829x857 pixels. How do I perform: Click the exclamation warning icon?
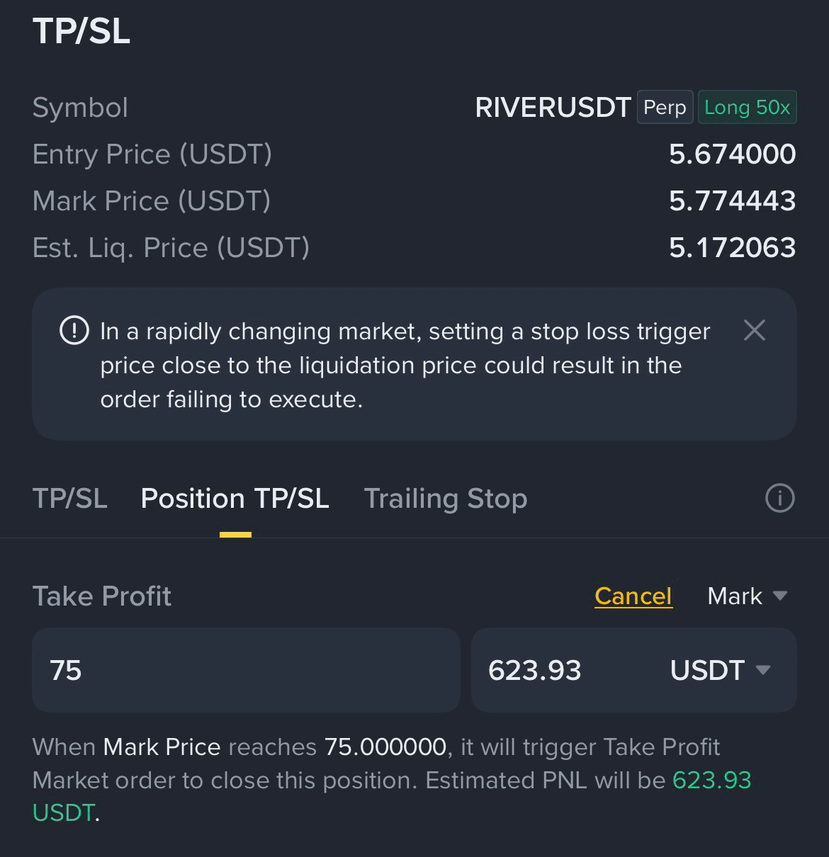pyautogui.click(x=74, y=330)
